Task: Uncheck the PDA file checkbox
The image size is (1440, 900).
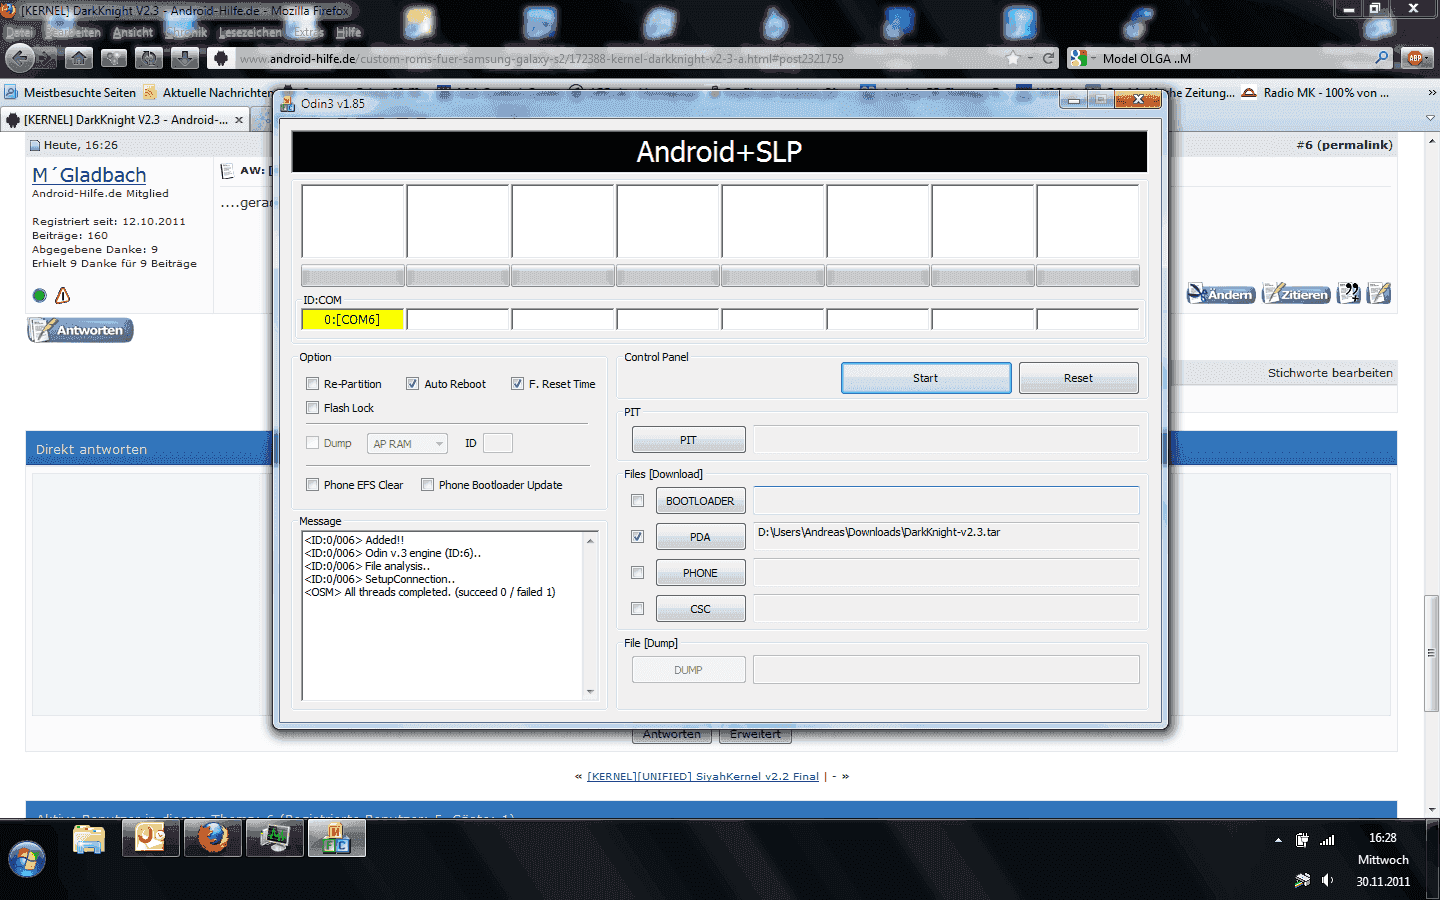Action: (x=637, y=537)
